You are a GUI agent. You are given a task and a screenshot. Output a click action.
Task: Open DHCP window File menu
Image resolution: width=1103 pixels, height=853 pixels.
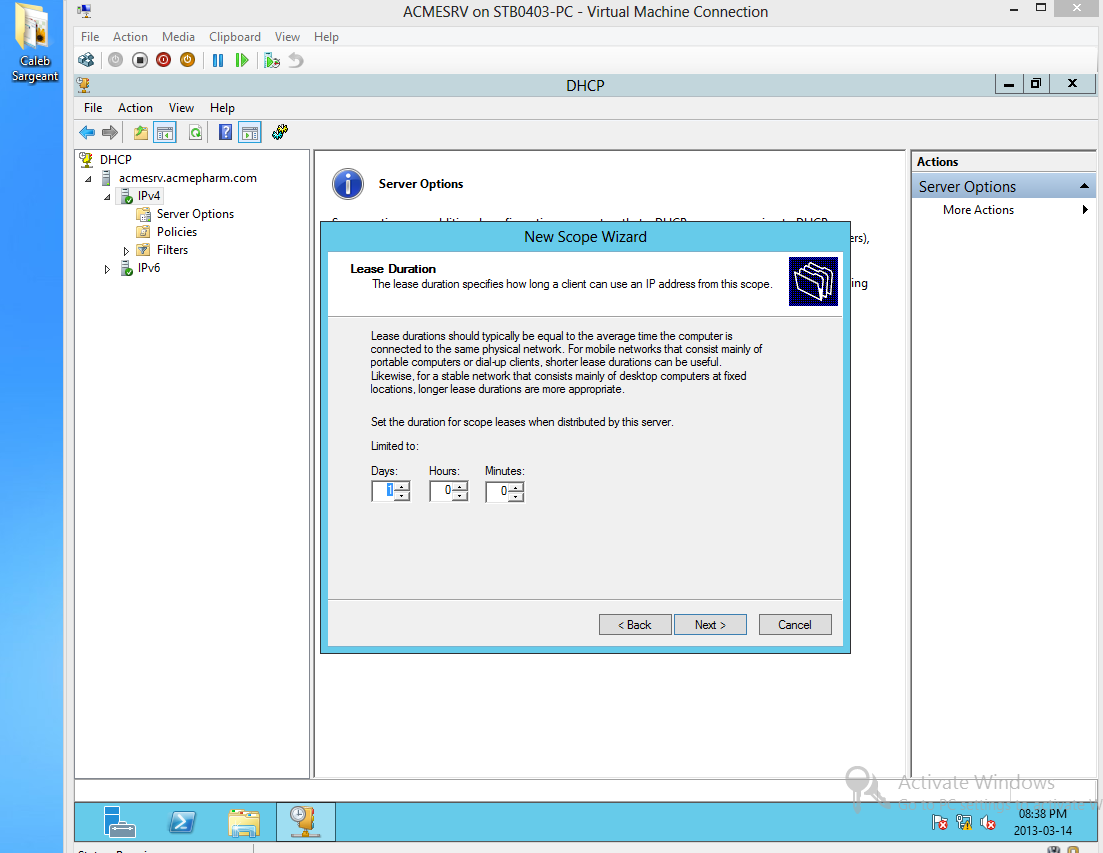[93, 108]
